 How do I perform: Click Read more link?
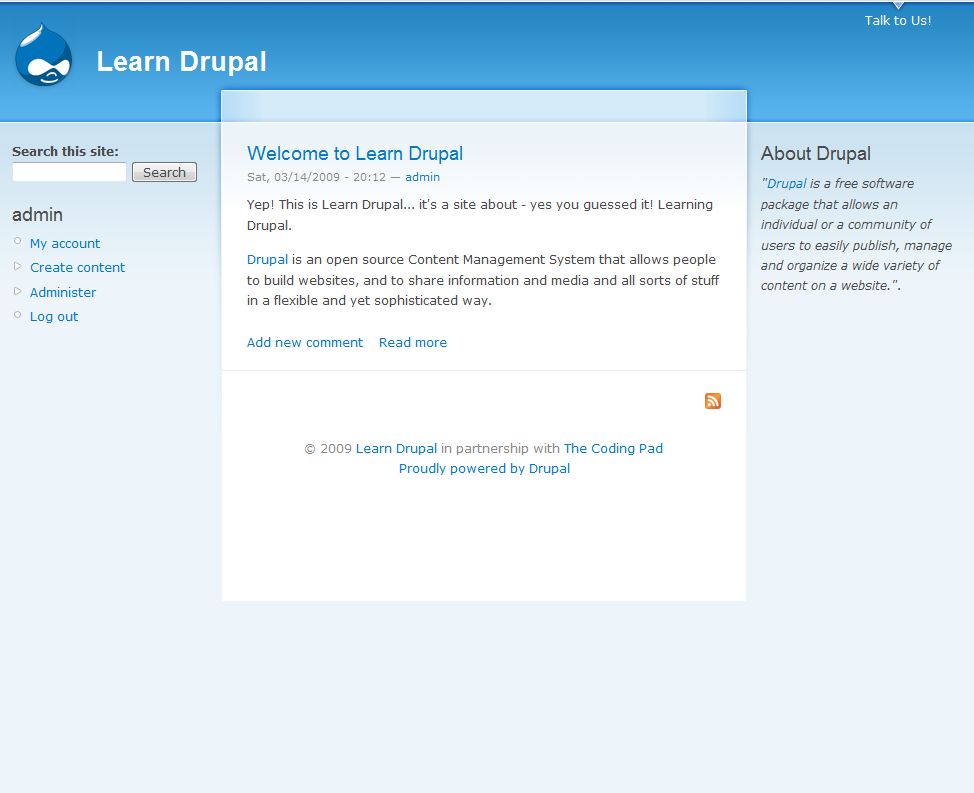coord(412,343)
